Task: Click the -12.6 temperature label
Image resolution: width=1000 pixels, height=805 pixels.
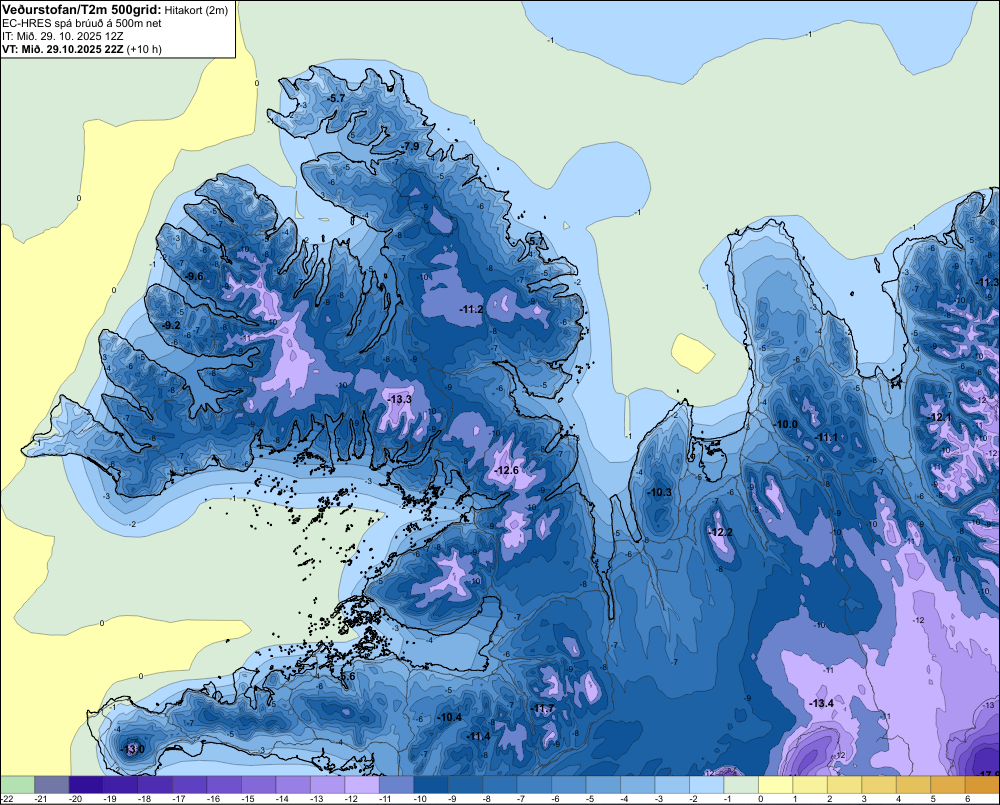Action: 506,470
